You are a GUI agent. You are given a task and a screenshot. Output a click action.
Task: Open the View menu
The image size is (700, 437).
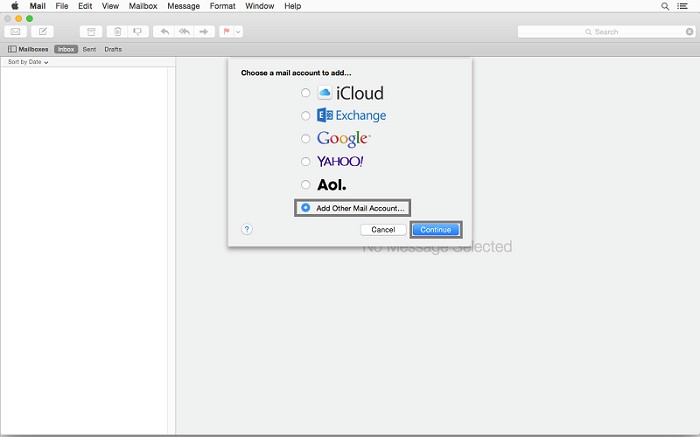coord(110,6)
